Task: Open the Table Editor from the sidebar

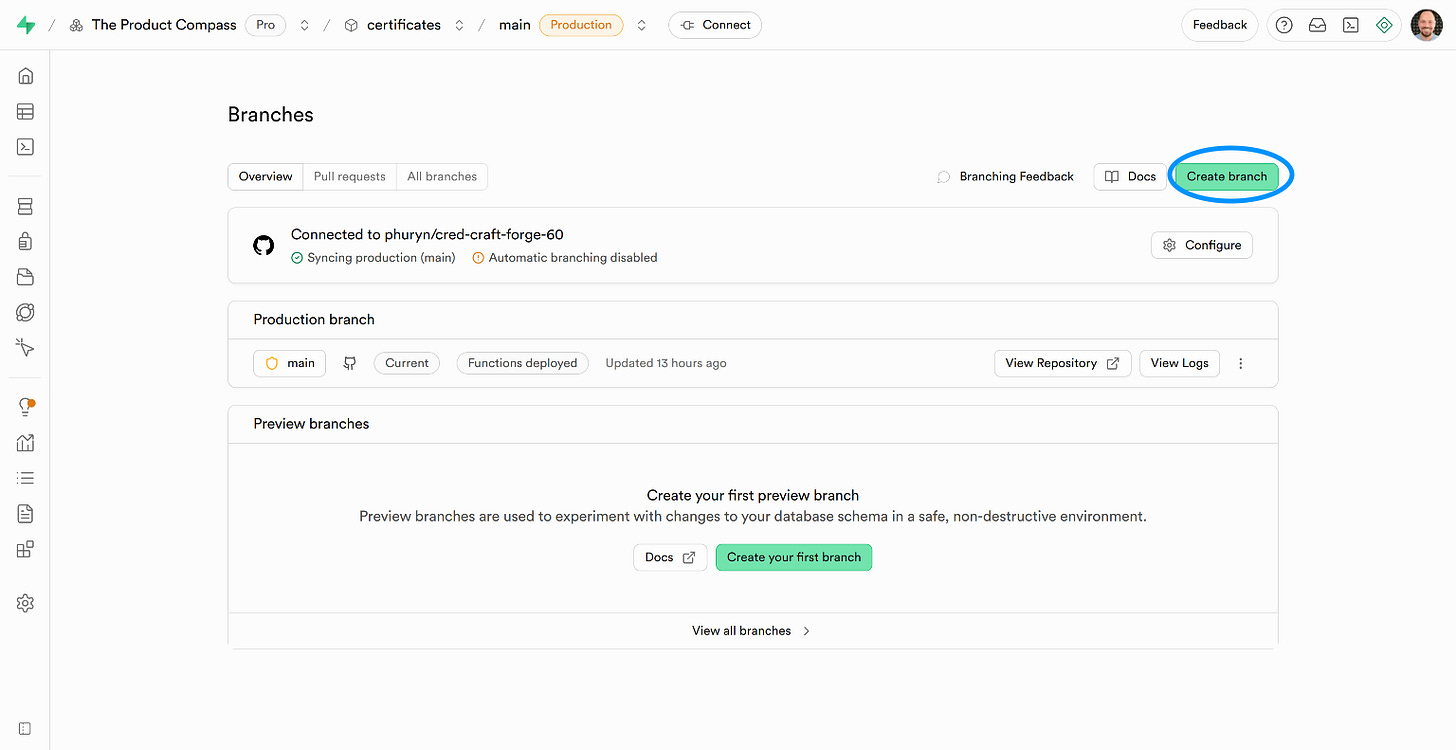Action: point(25,111)
